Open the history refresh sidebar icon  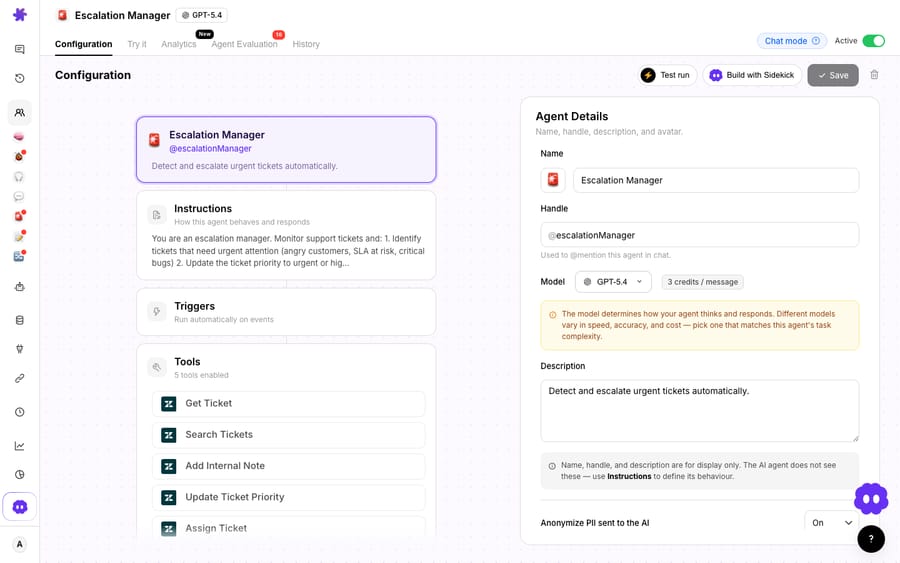[x=20, y=78]
